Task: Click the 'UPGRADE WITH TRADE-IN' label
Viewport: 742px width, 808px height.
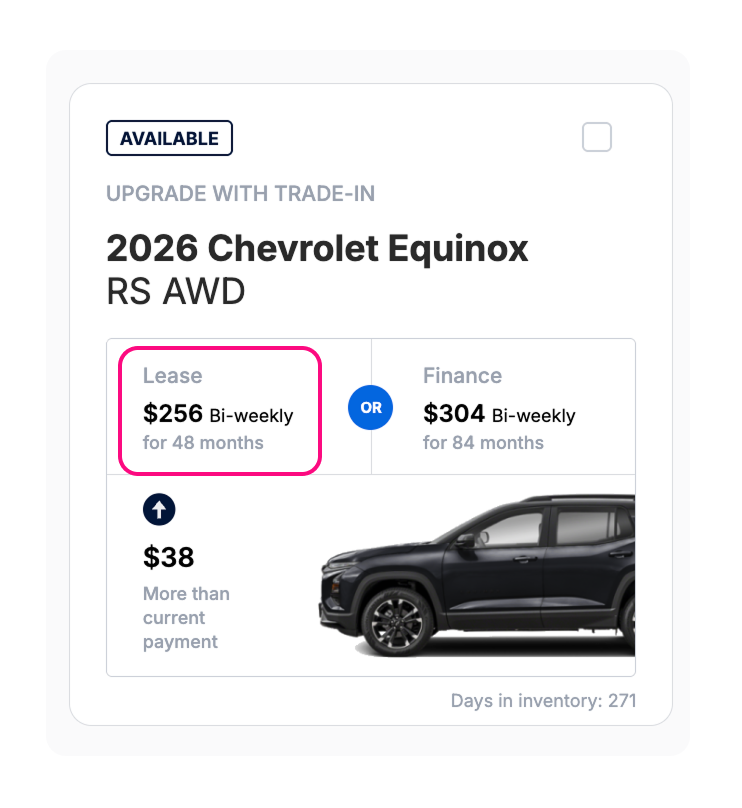Action: click(240, 194)
